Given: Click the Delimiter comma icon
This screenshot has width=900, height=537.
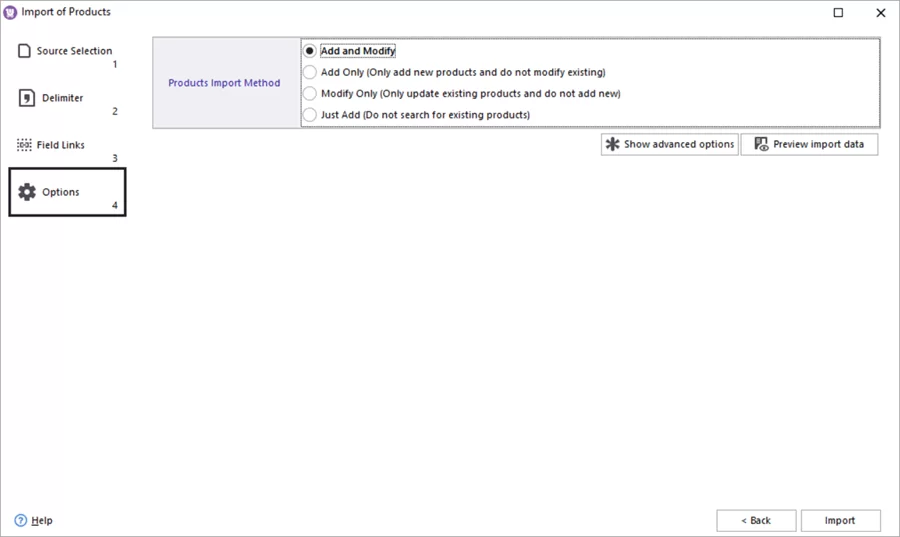Looking at the screenshot, I should pyautogui.click(x=27, y=98).
